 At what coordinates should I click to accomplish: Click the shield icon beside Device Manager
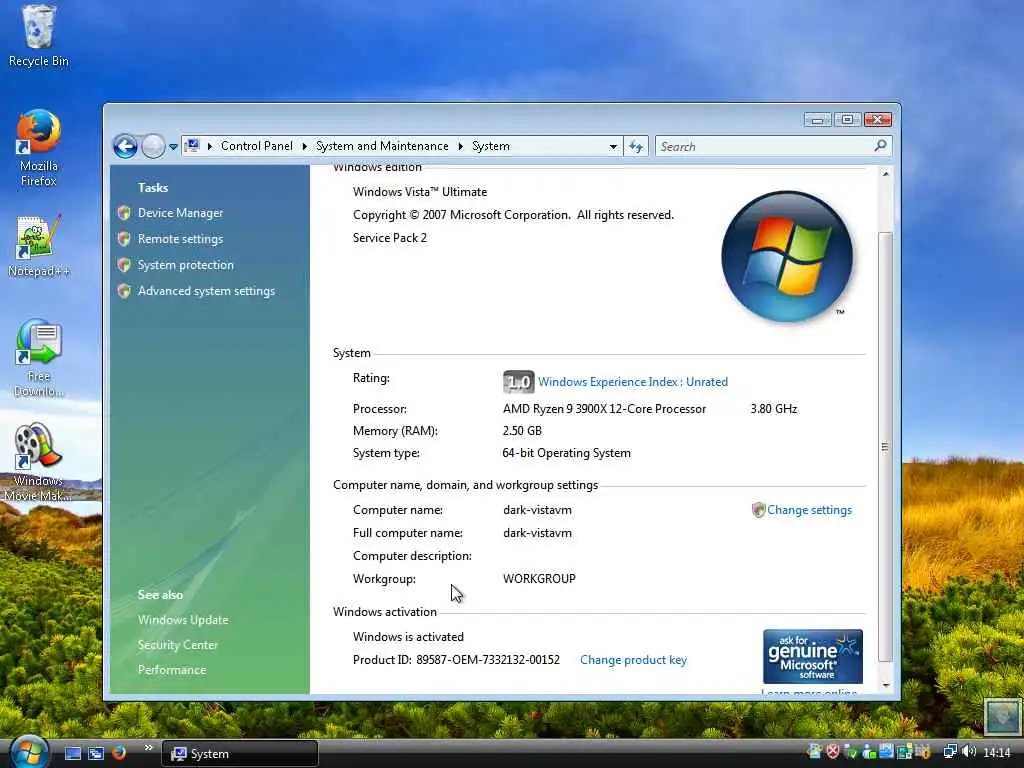tap(124, 213)
